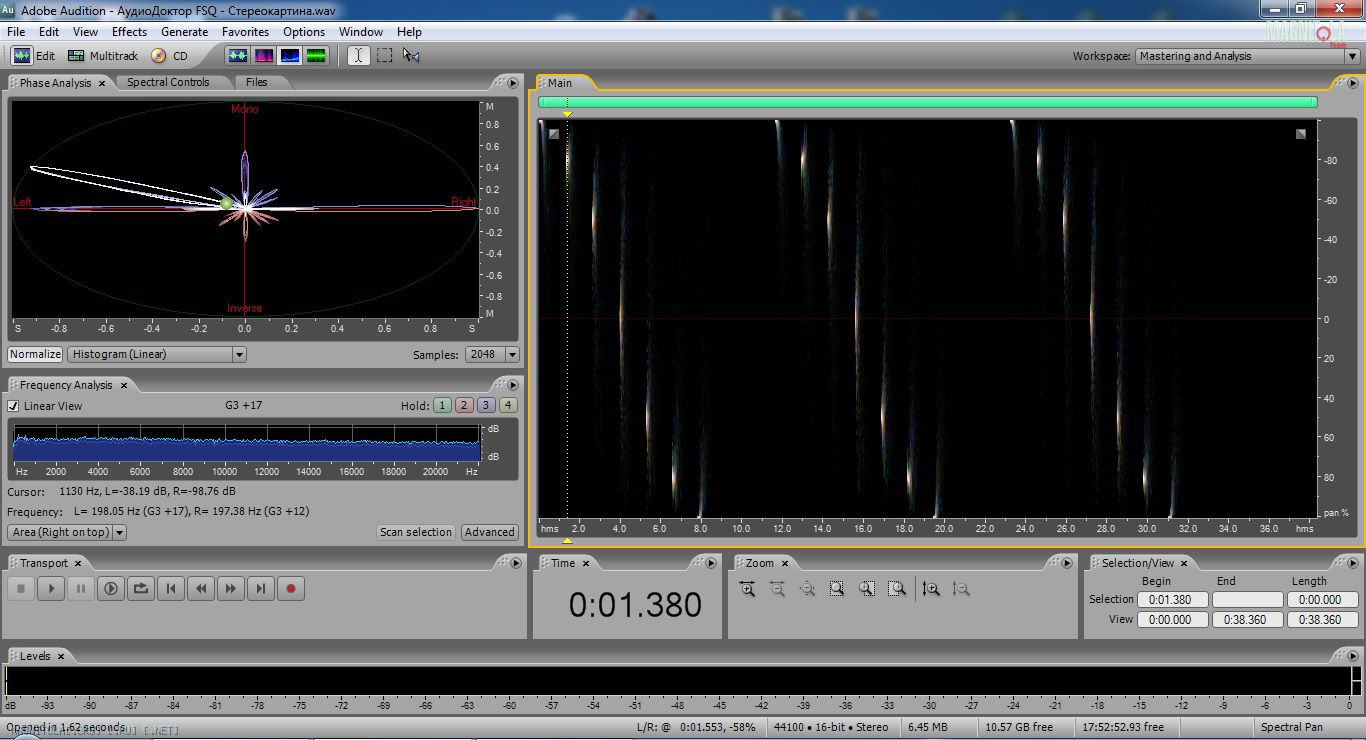Open Phase Analysis panel options menu
Screen dimensions: 1366x740
[512, 83]
